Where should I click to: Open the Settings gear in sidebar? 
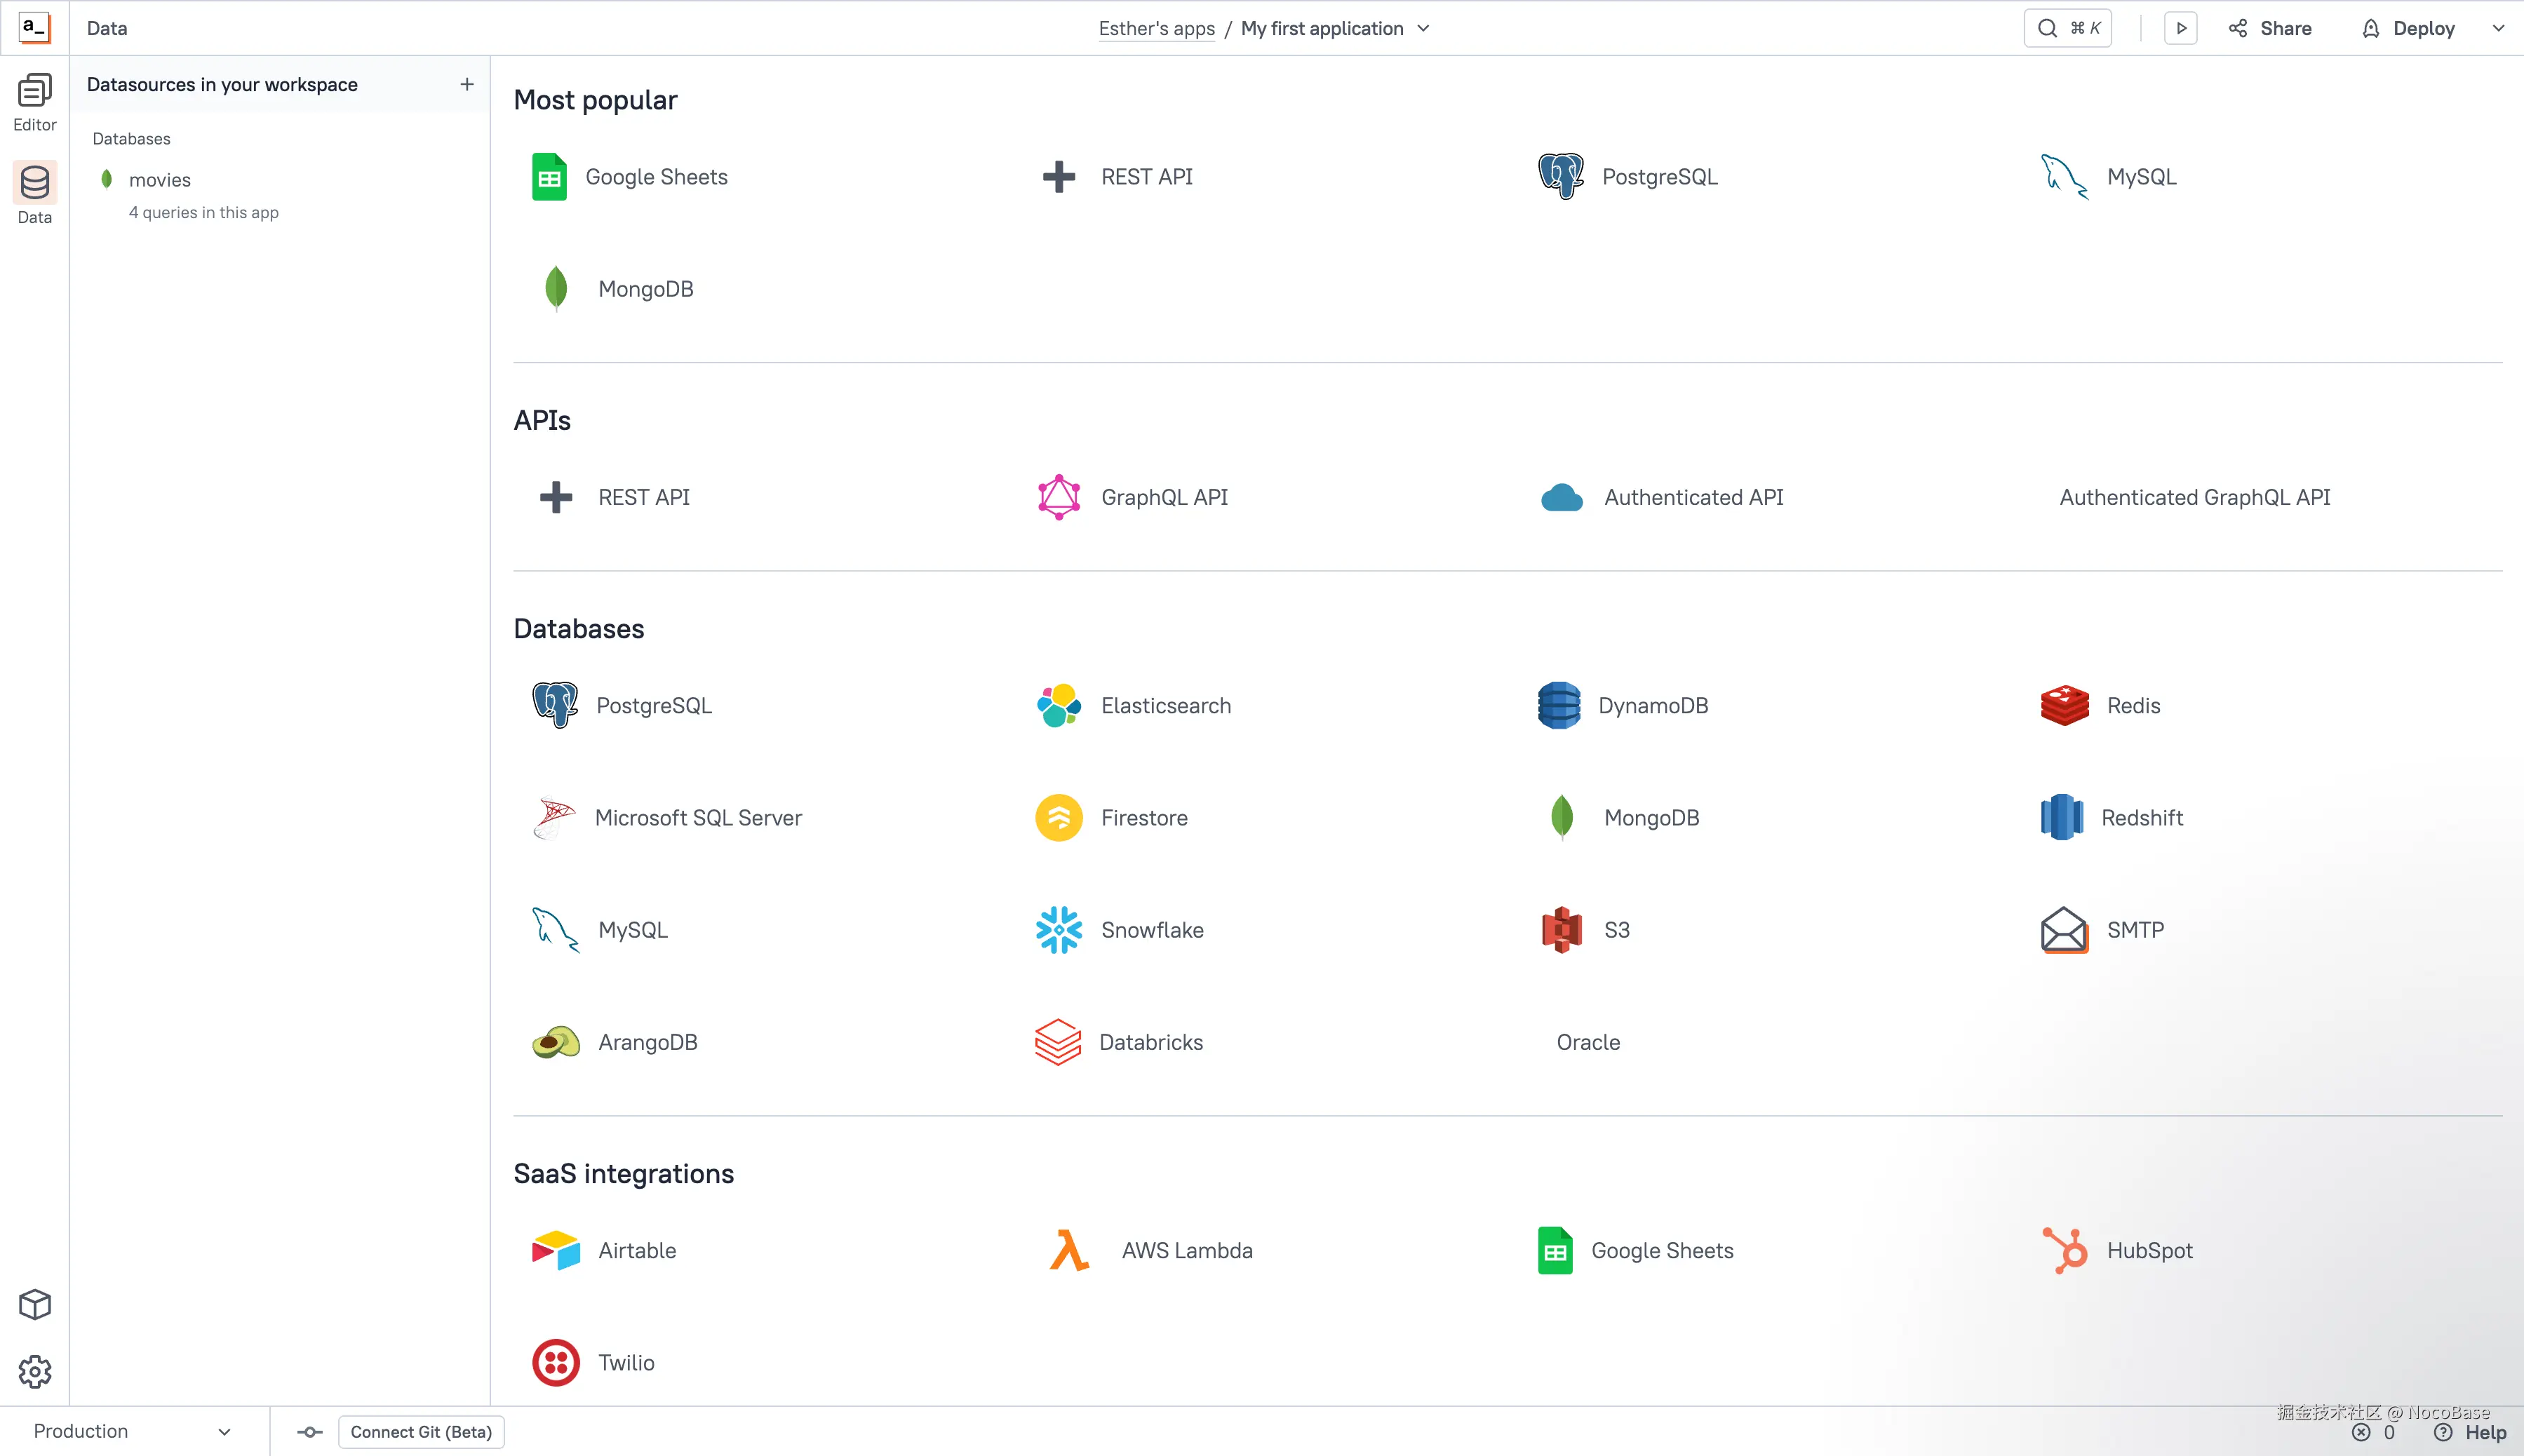pos(35,1372)
